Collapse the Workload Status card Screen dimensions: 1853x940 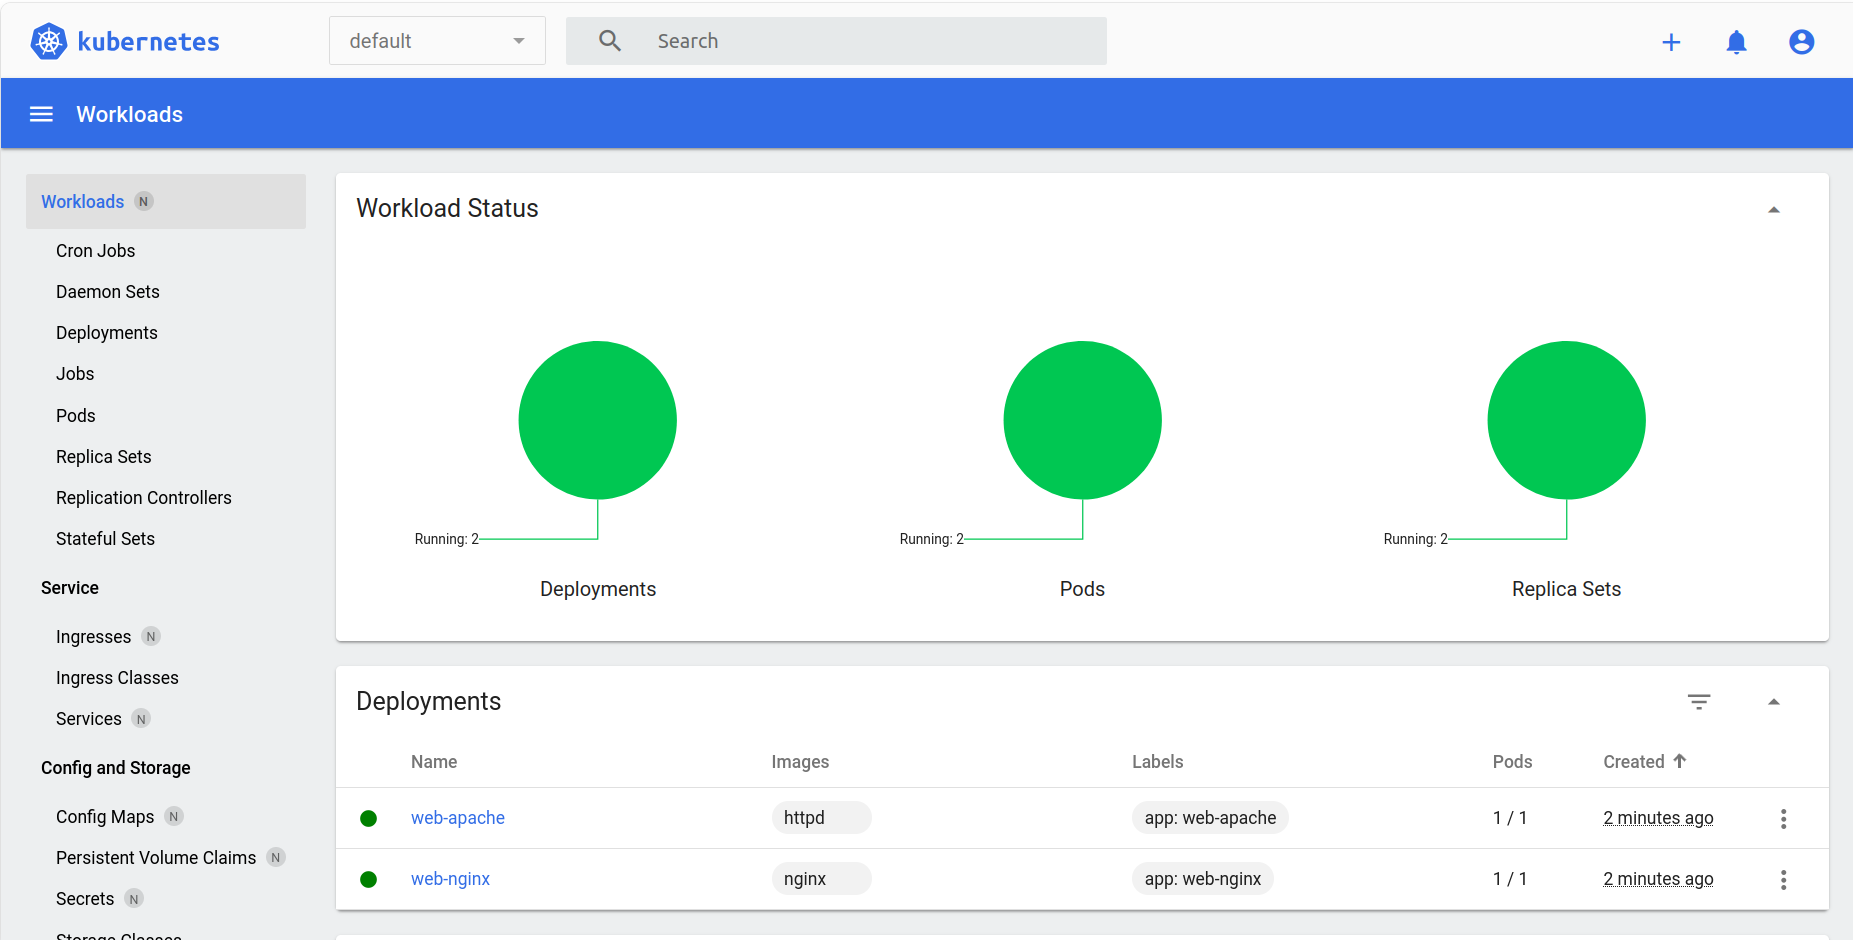(1774, 209)
